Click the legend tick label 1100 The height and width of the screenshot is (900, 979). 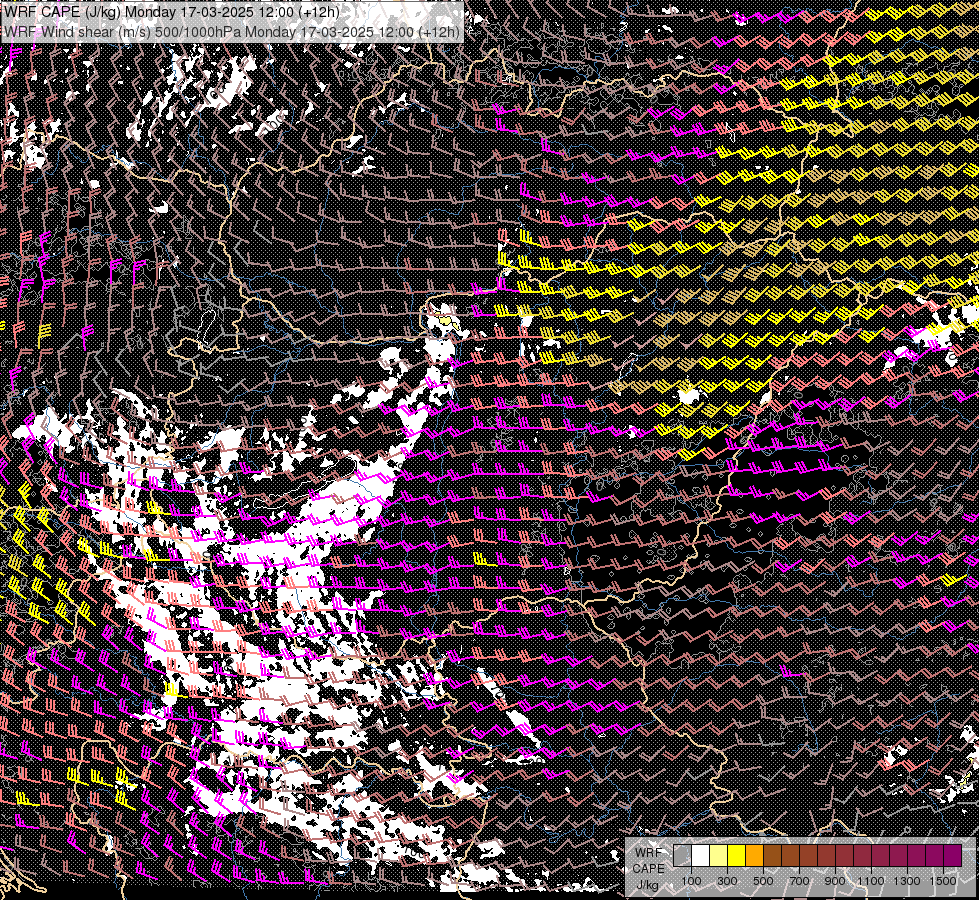870,881
